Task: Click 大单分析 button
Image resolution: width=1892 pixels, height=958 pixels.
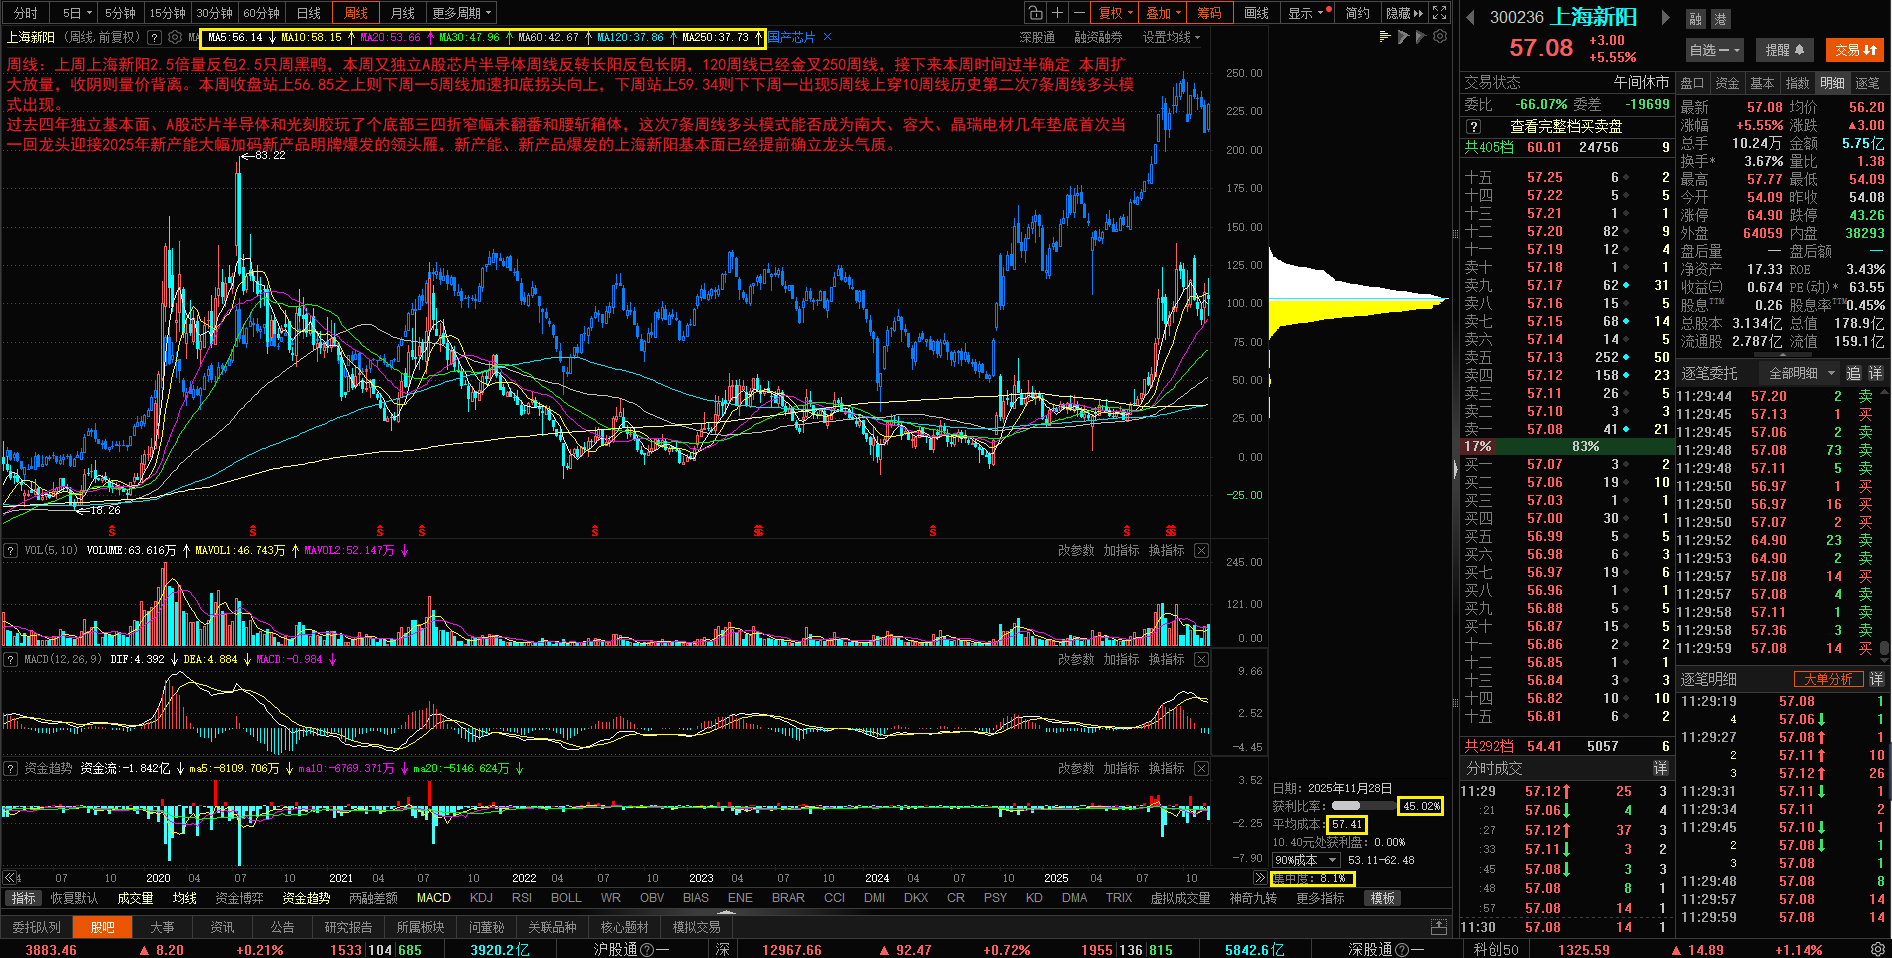Action: coord(1829,679)
